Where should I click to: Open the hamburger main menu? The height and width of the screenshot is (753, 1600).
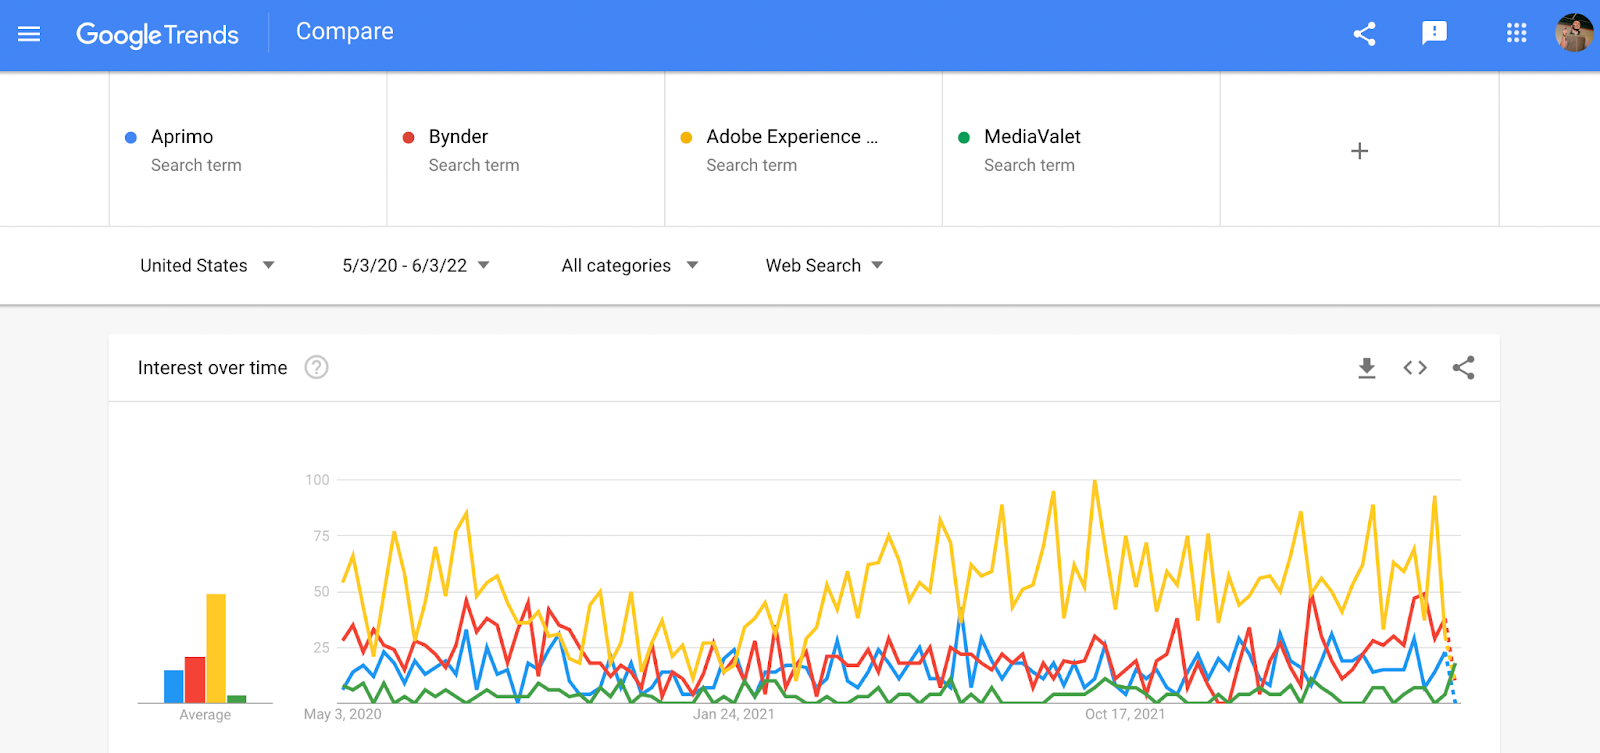(29, 34)
